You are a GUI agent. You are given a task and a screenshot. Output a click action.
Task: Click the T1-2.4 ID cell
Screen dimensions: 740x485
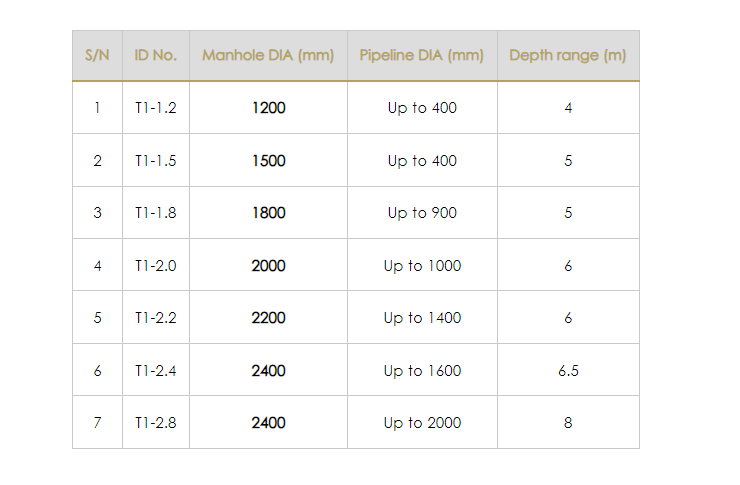pyautogui.click(x=155, y=371)
